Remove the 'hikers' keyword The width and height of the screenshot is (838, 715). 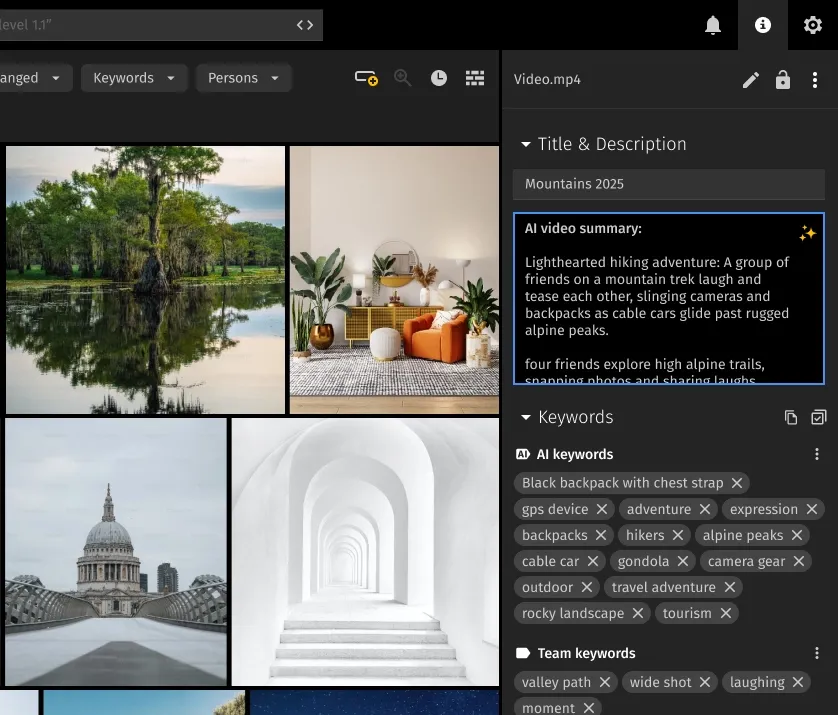coord(678,535)
